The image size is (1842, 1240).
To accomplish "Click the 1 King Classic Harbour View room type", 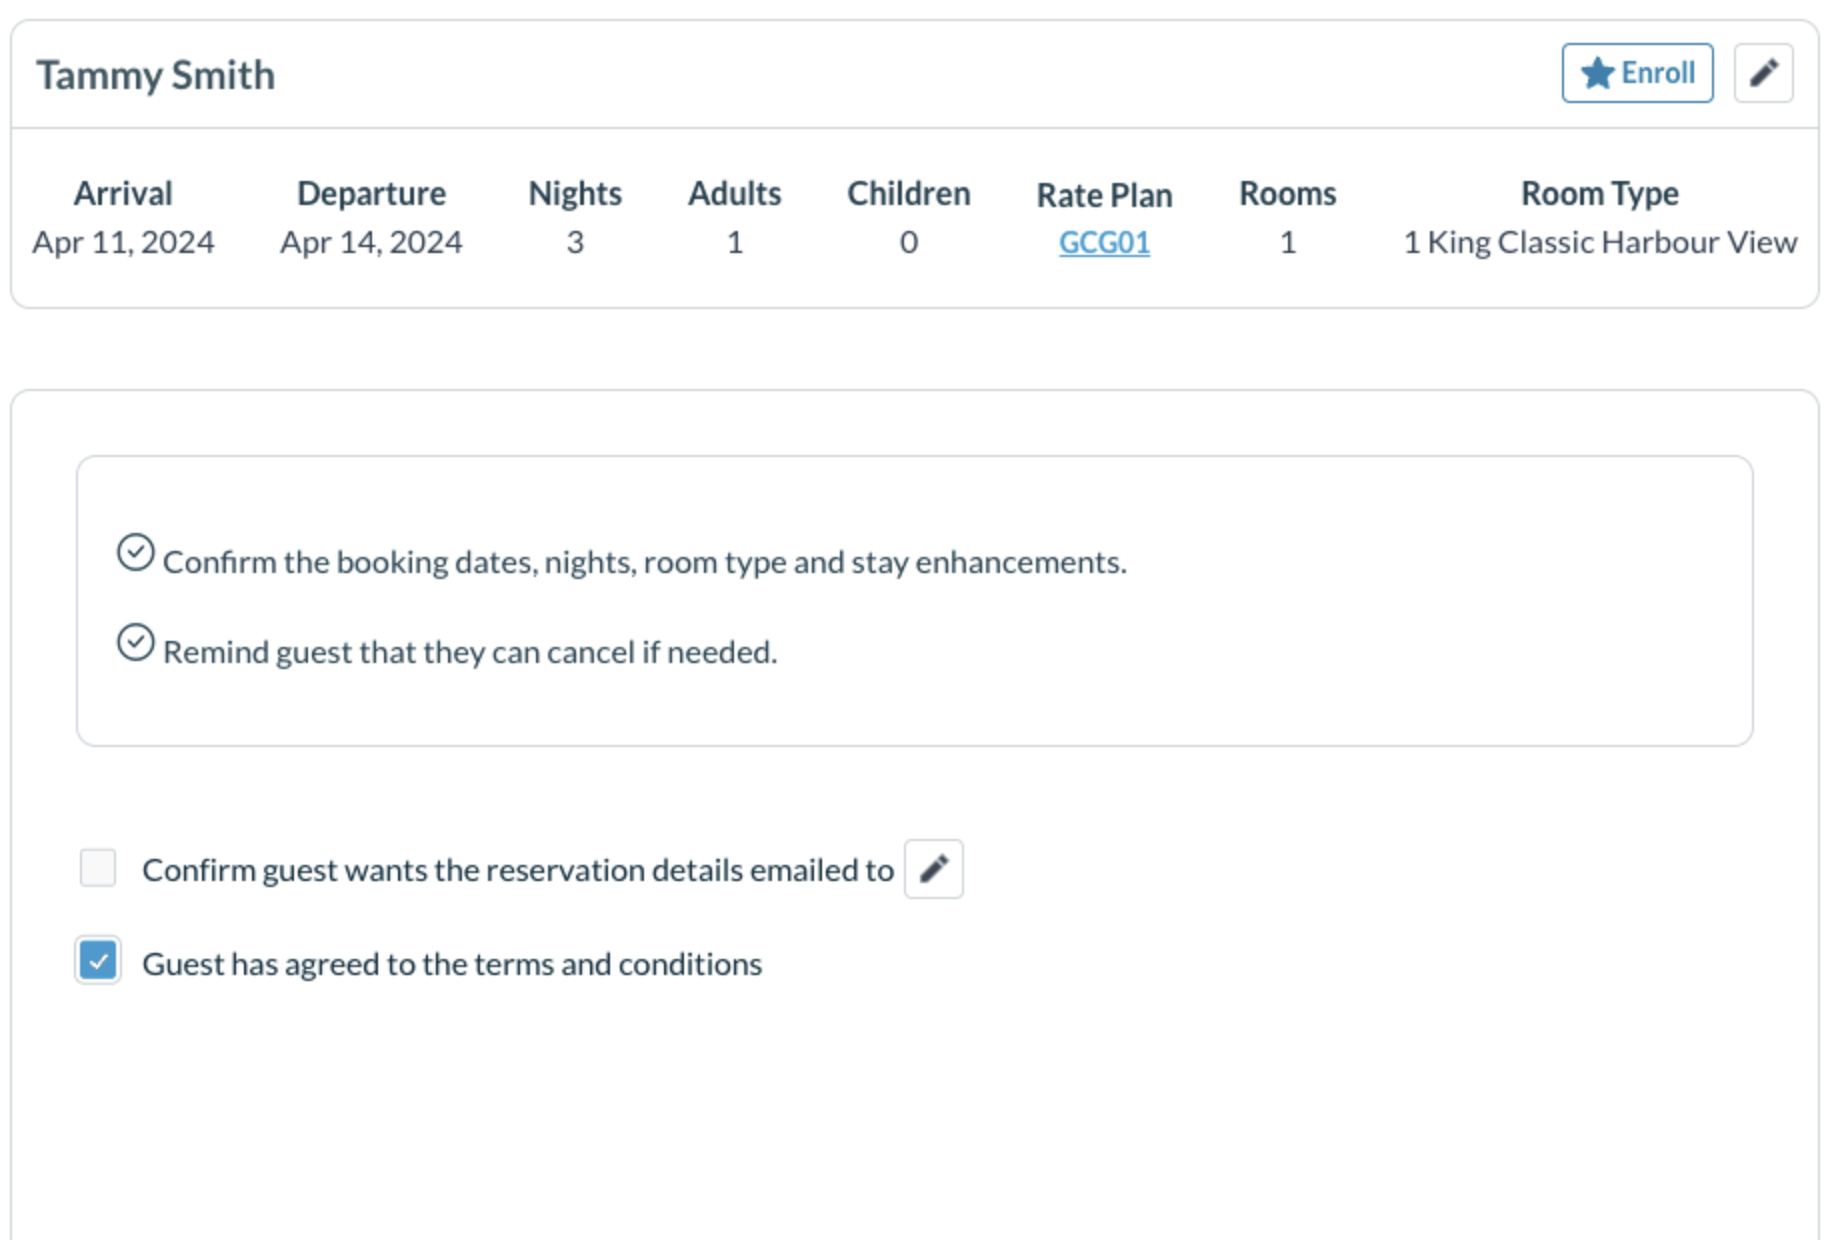I will [x=1599, y=241].
